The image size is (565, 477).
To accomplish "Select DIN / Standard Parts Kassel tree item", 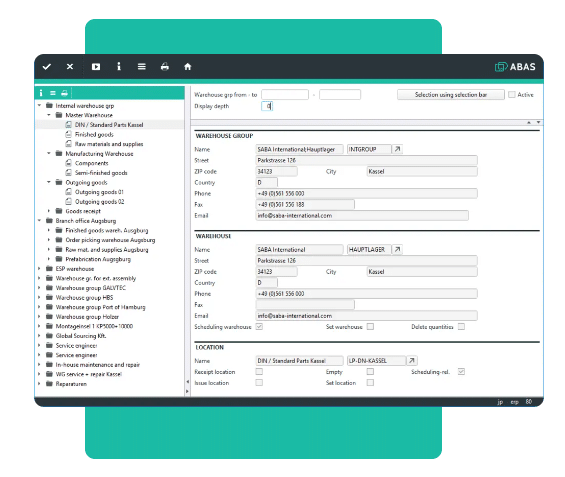I will [109, 125].
